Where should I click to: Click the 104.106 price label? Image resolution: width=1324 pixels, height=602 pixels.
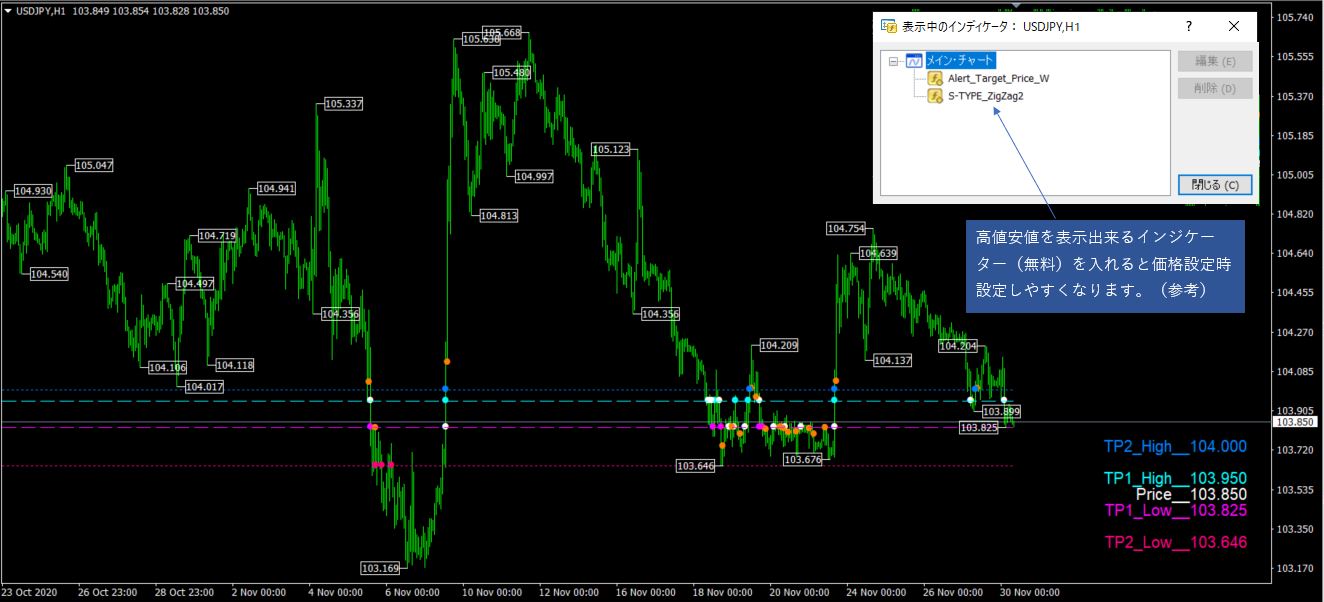click(x=167, y=368)
